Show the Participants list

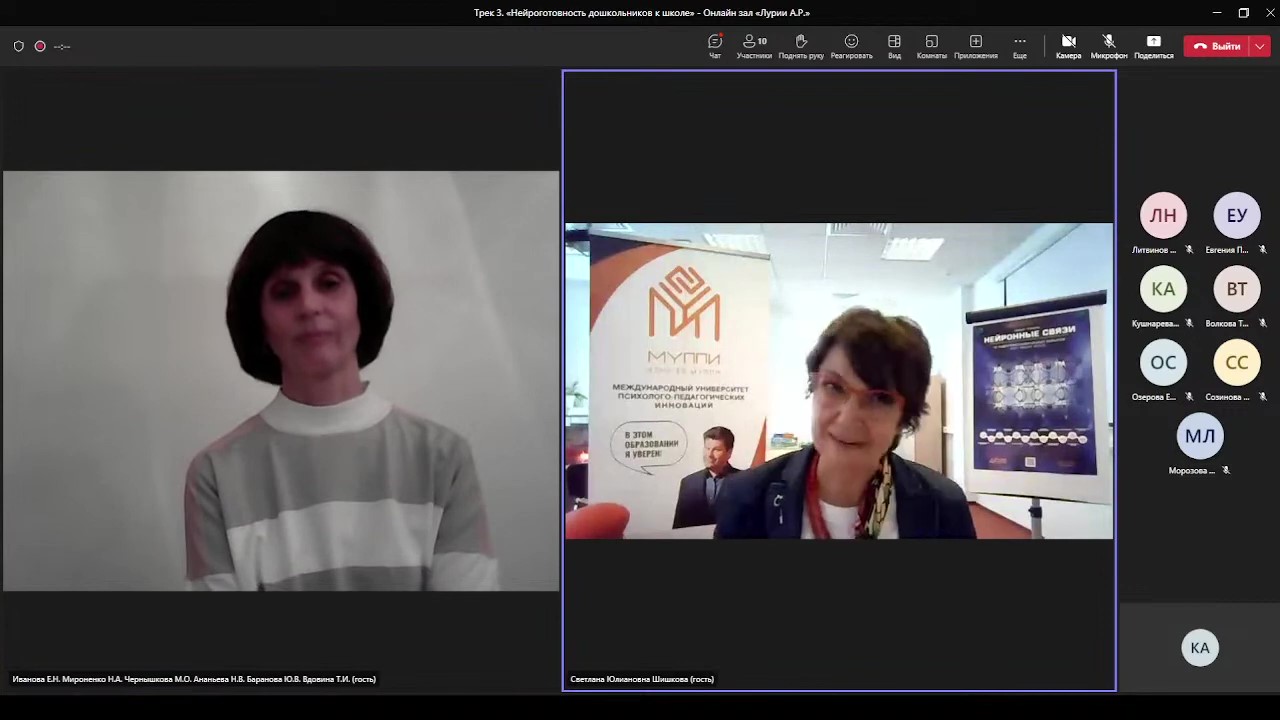754,46
